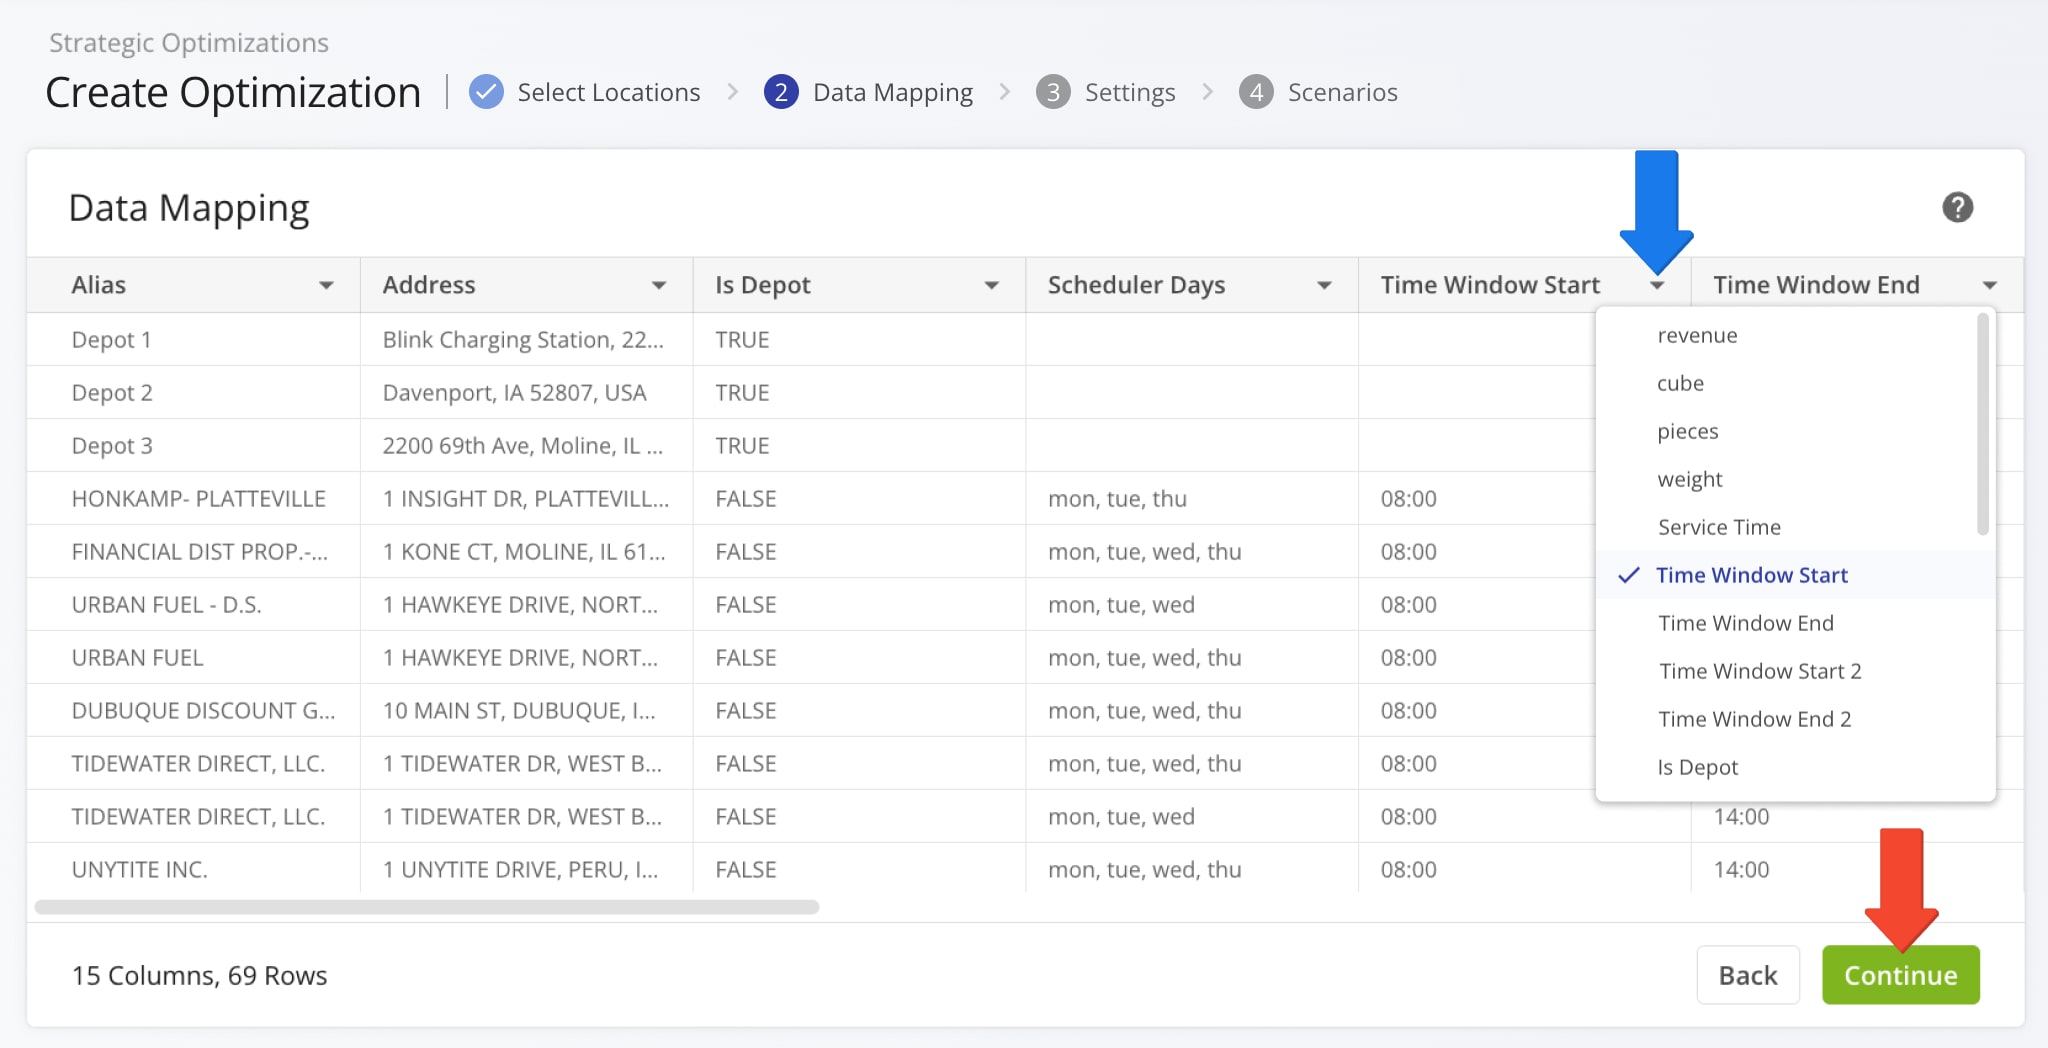2048x1048 pixels.
Task: Click the Back button
Action: point(1748,975)
